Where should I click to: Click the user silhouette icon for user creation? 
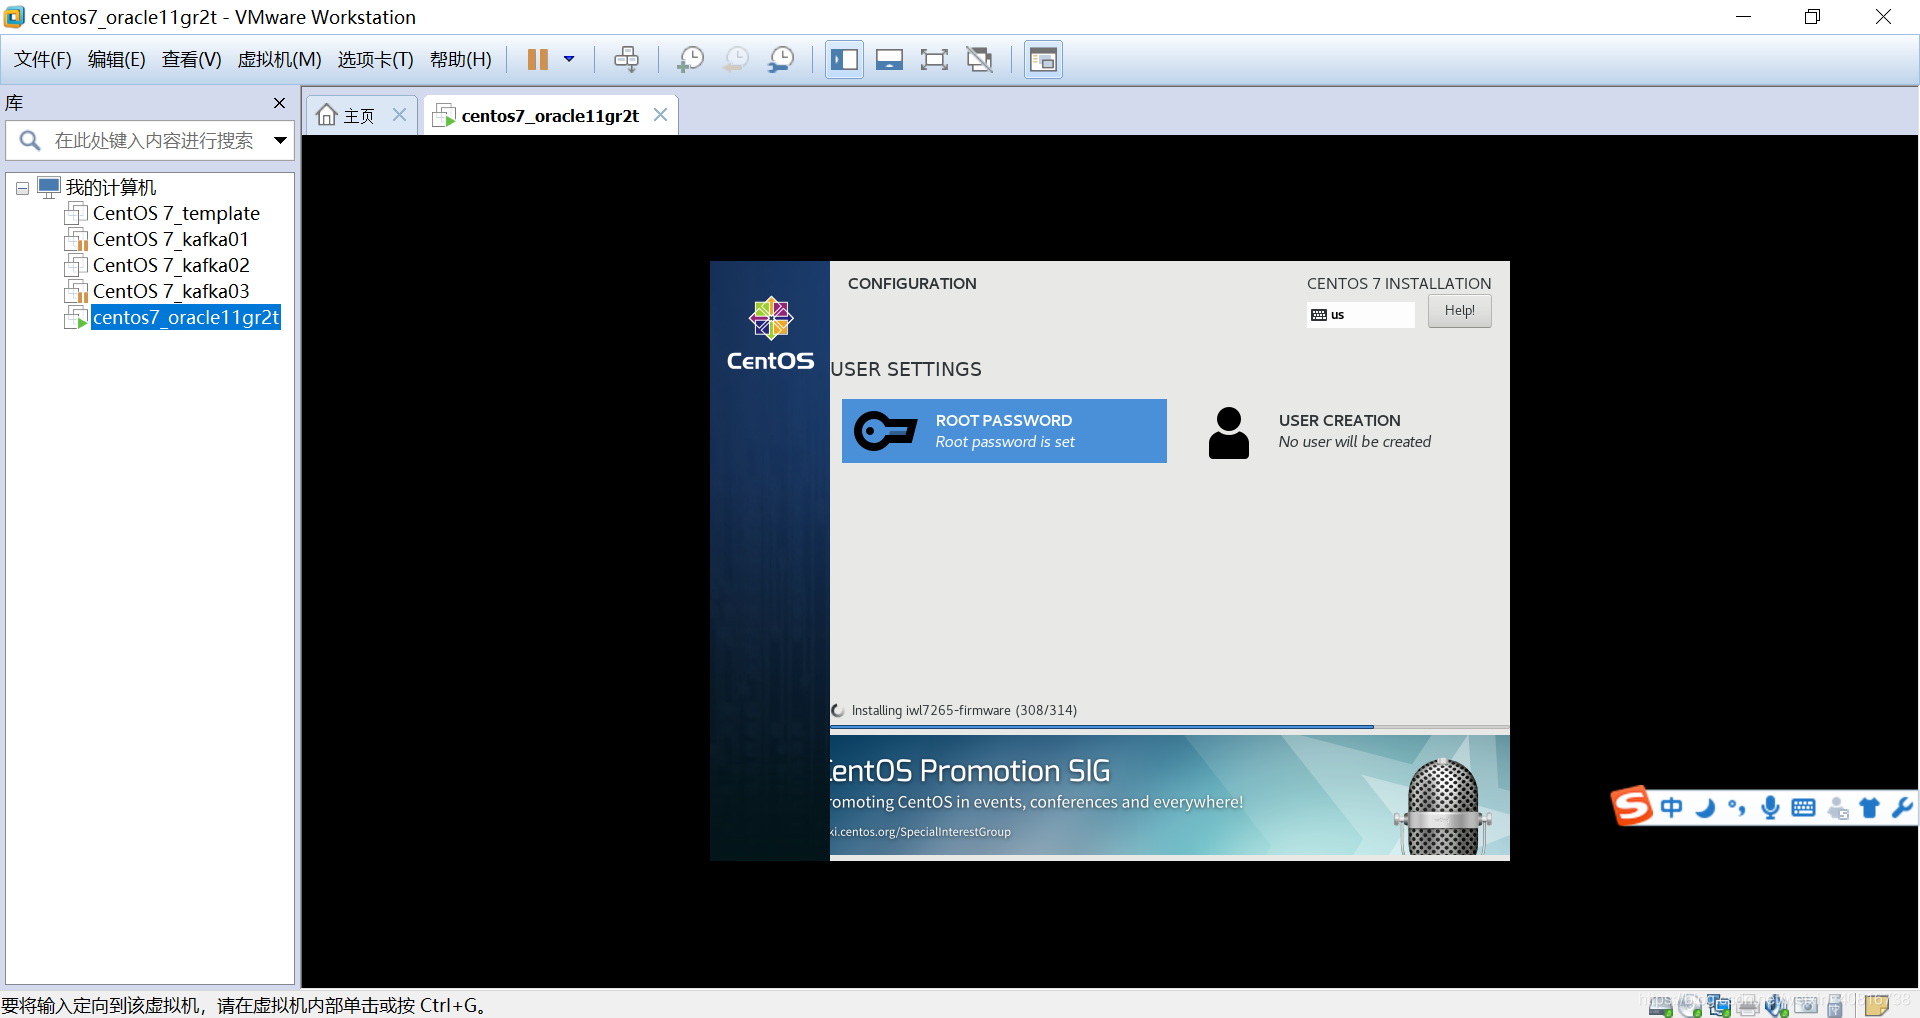[x=1228, y=433]
